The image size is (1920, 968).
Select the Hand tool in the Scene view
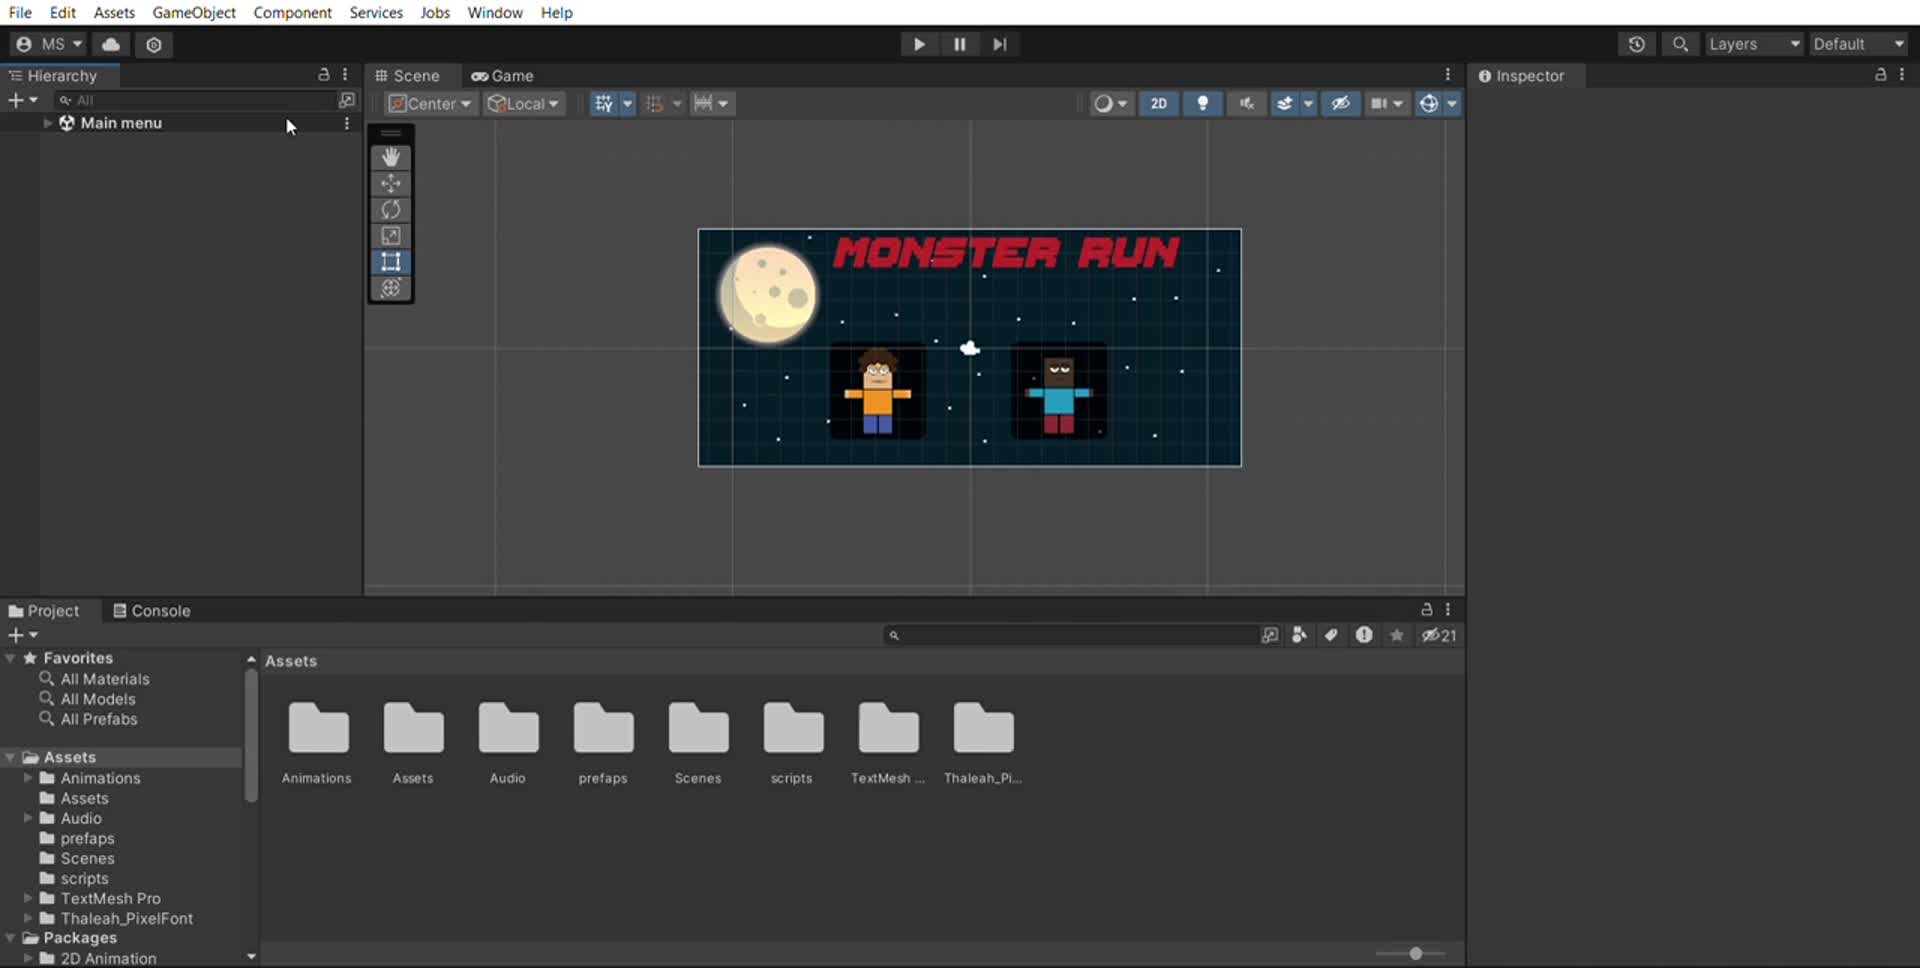[x=390, y=157]
